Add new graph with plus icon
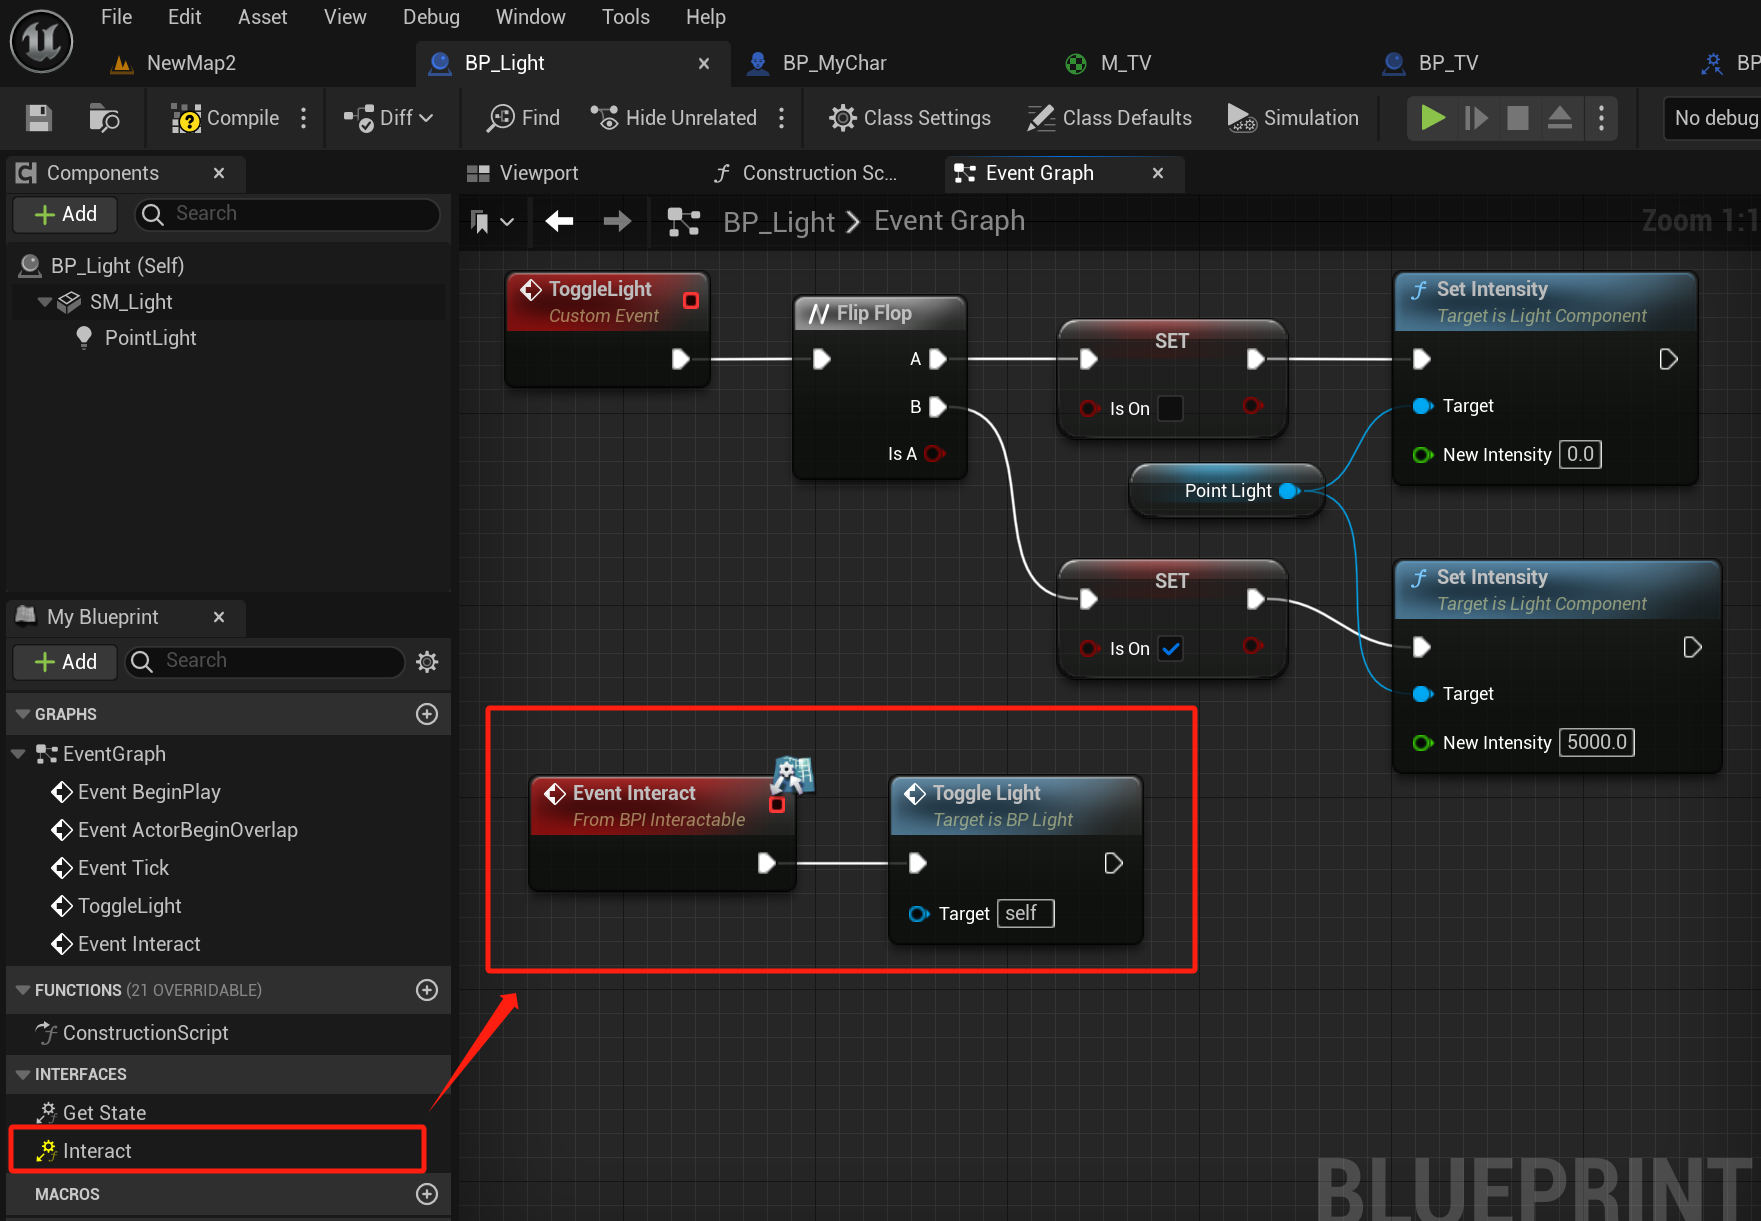This screenshot has width=1761, height=1221. click(x=427, y=714)
